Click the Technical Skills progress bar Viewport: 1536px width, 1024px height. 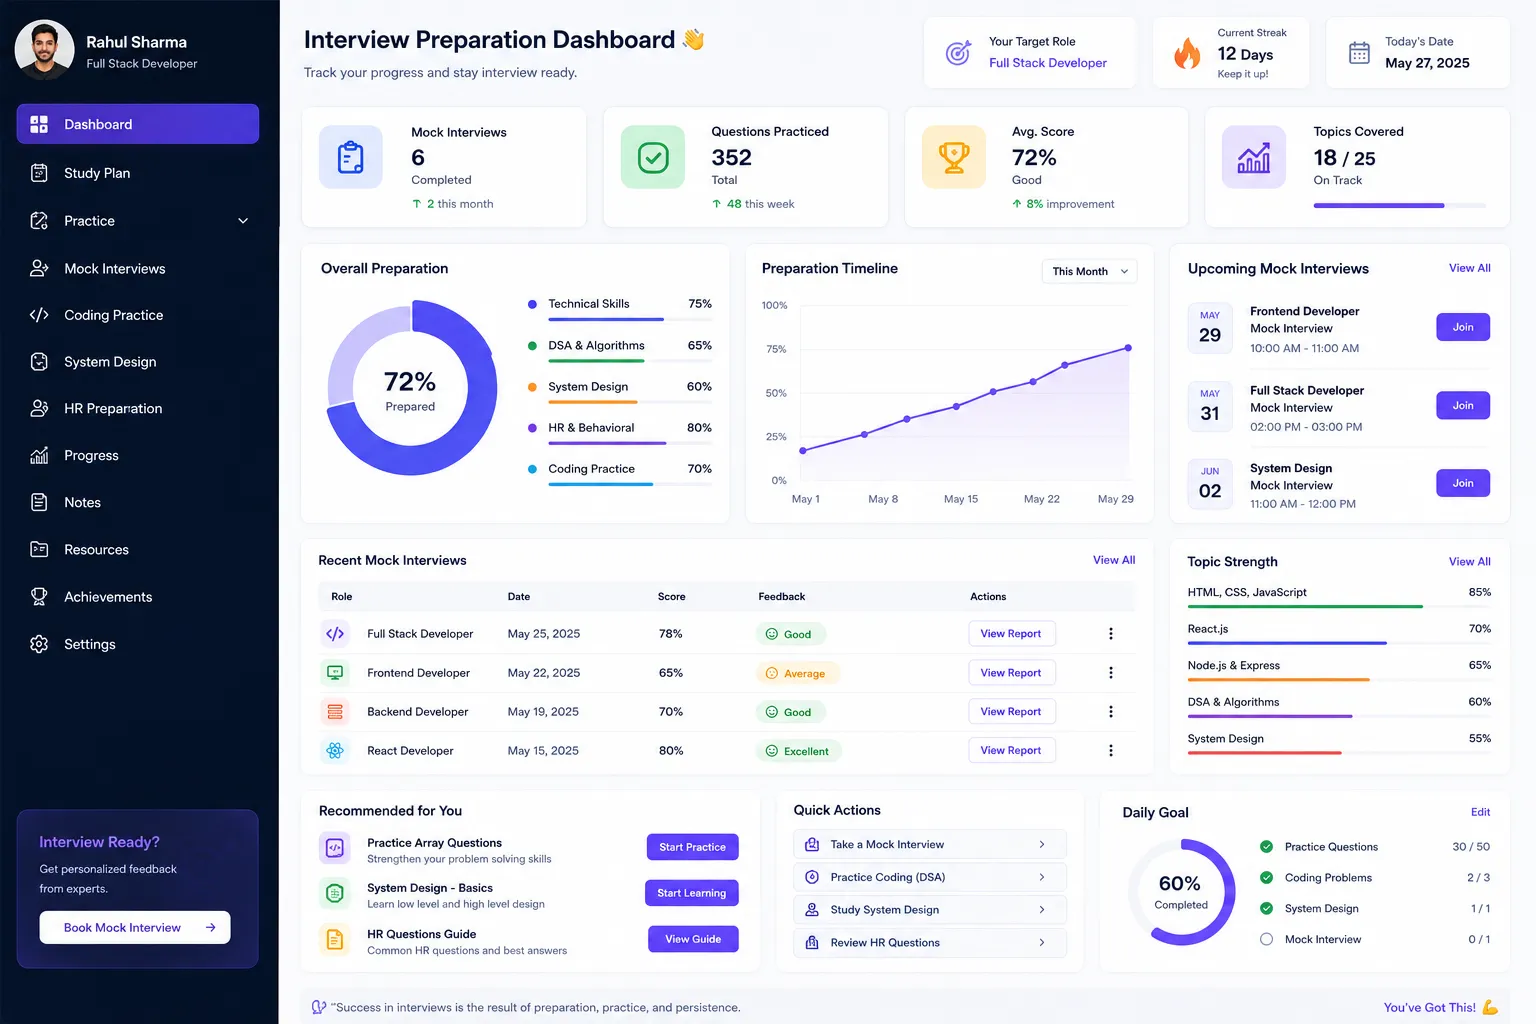tap(630, 319)
